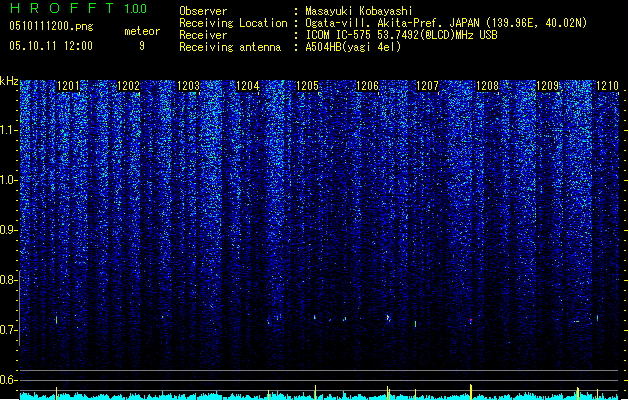The image size is (629, 400).
Task: Click the yellow spike below 1205
Action: (x=315, y=392)
